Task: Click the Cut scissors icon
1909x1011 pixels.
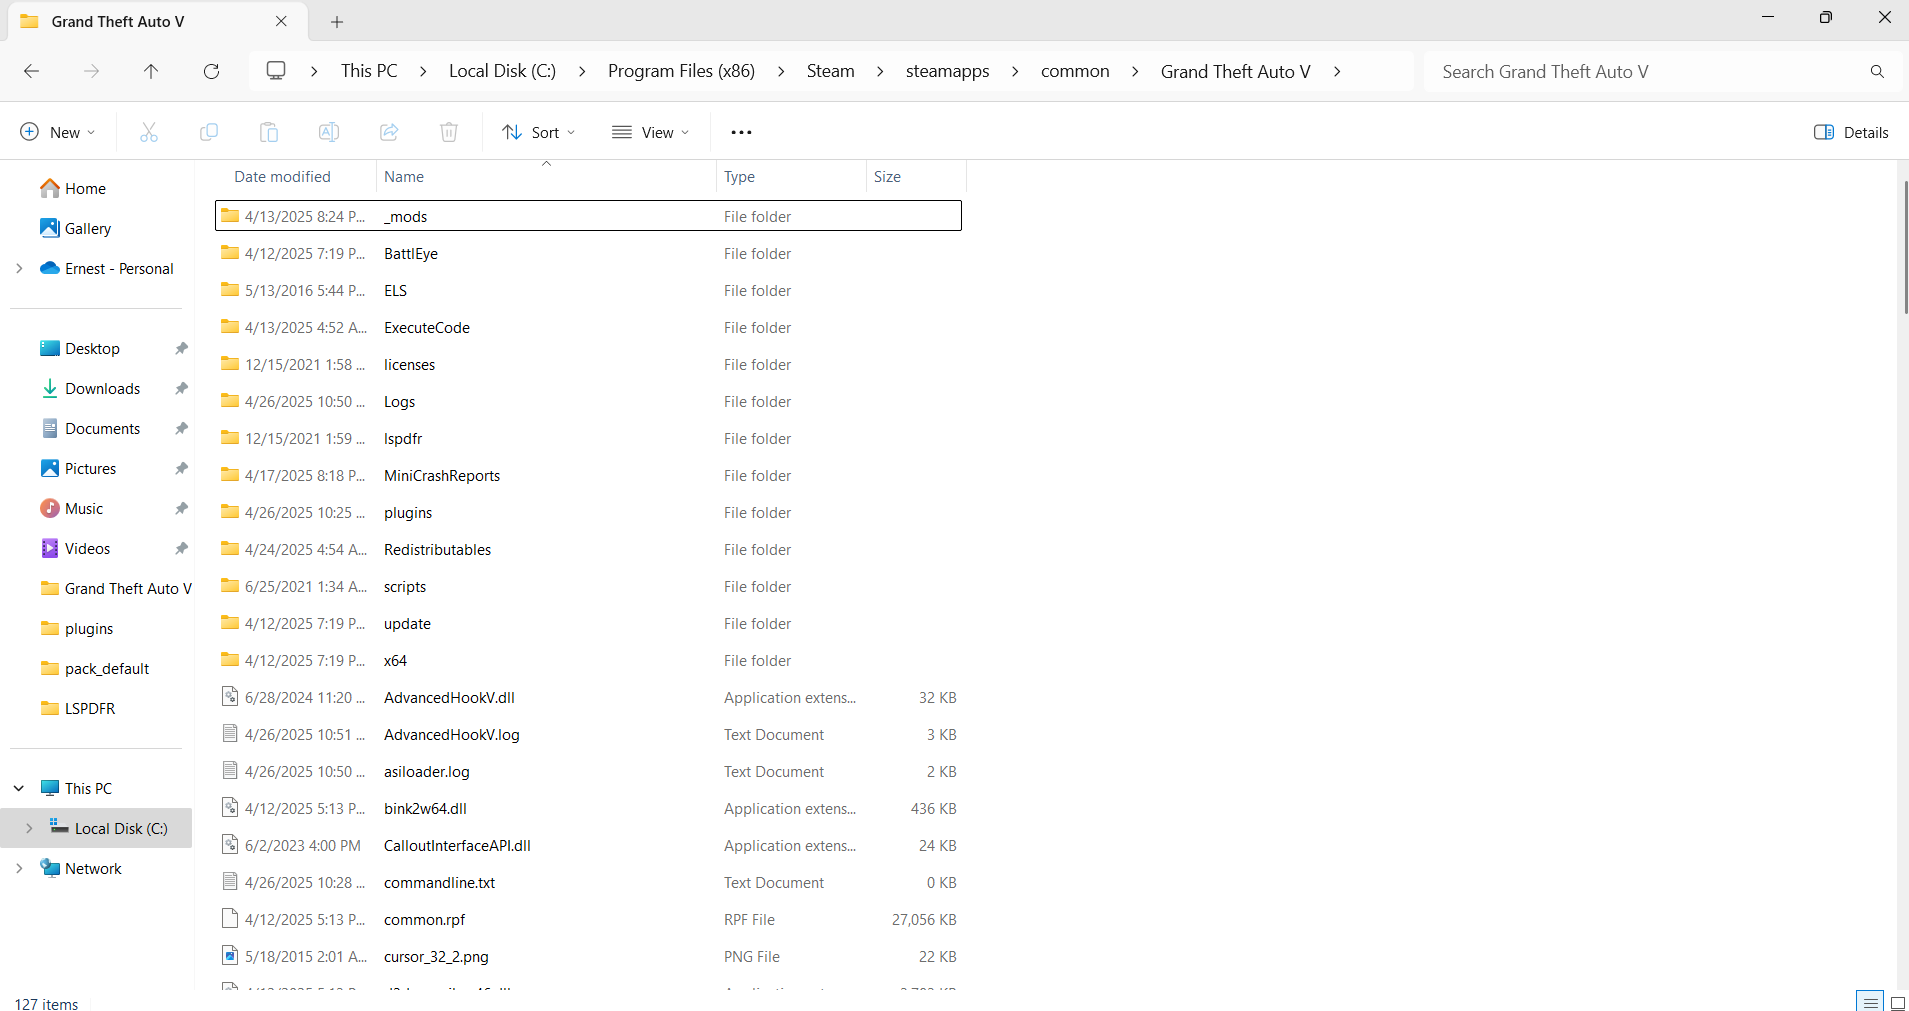Action: tap(149, 132)
